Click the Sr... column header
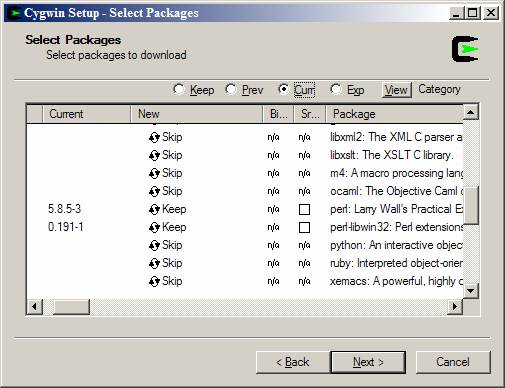Viewport: 505px width, 388px height. coord(310,114)
